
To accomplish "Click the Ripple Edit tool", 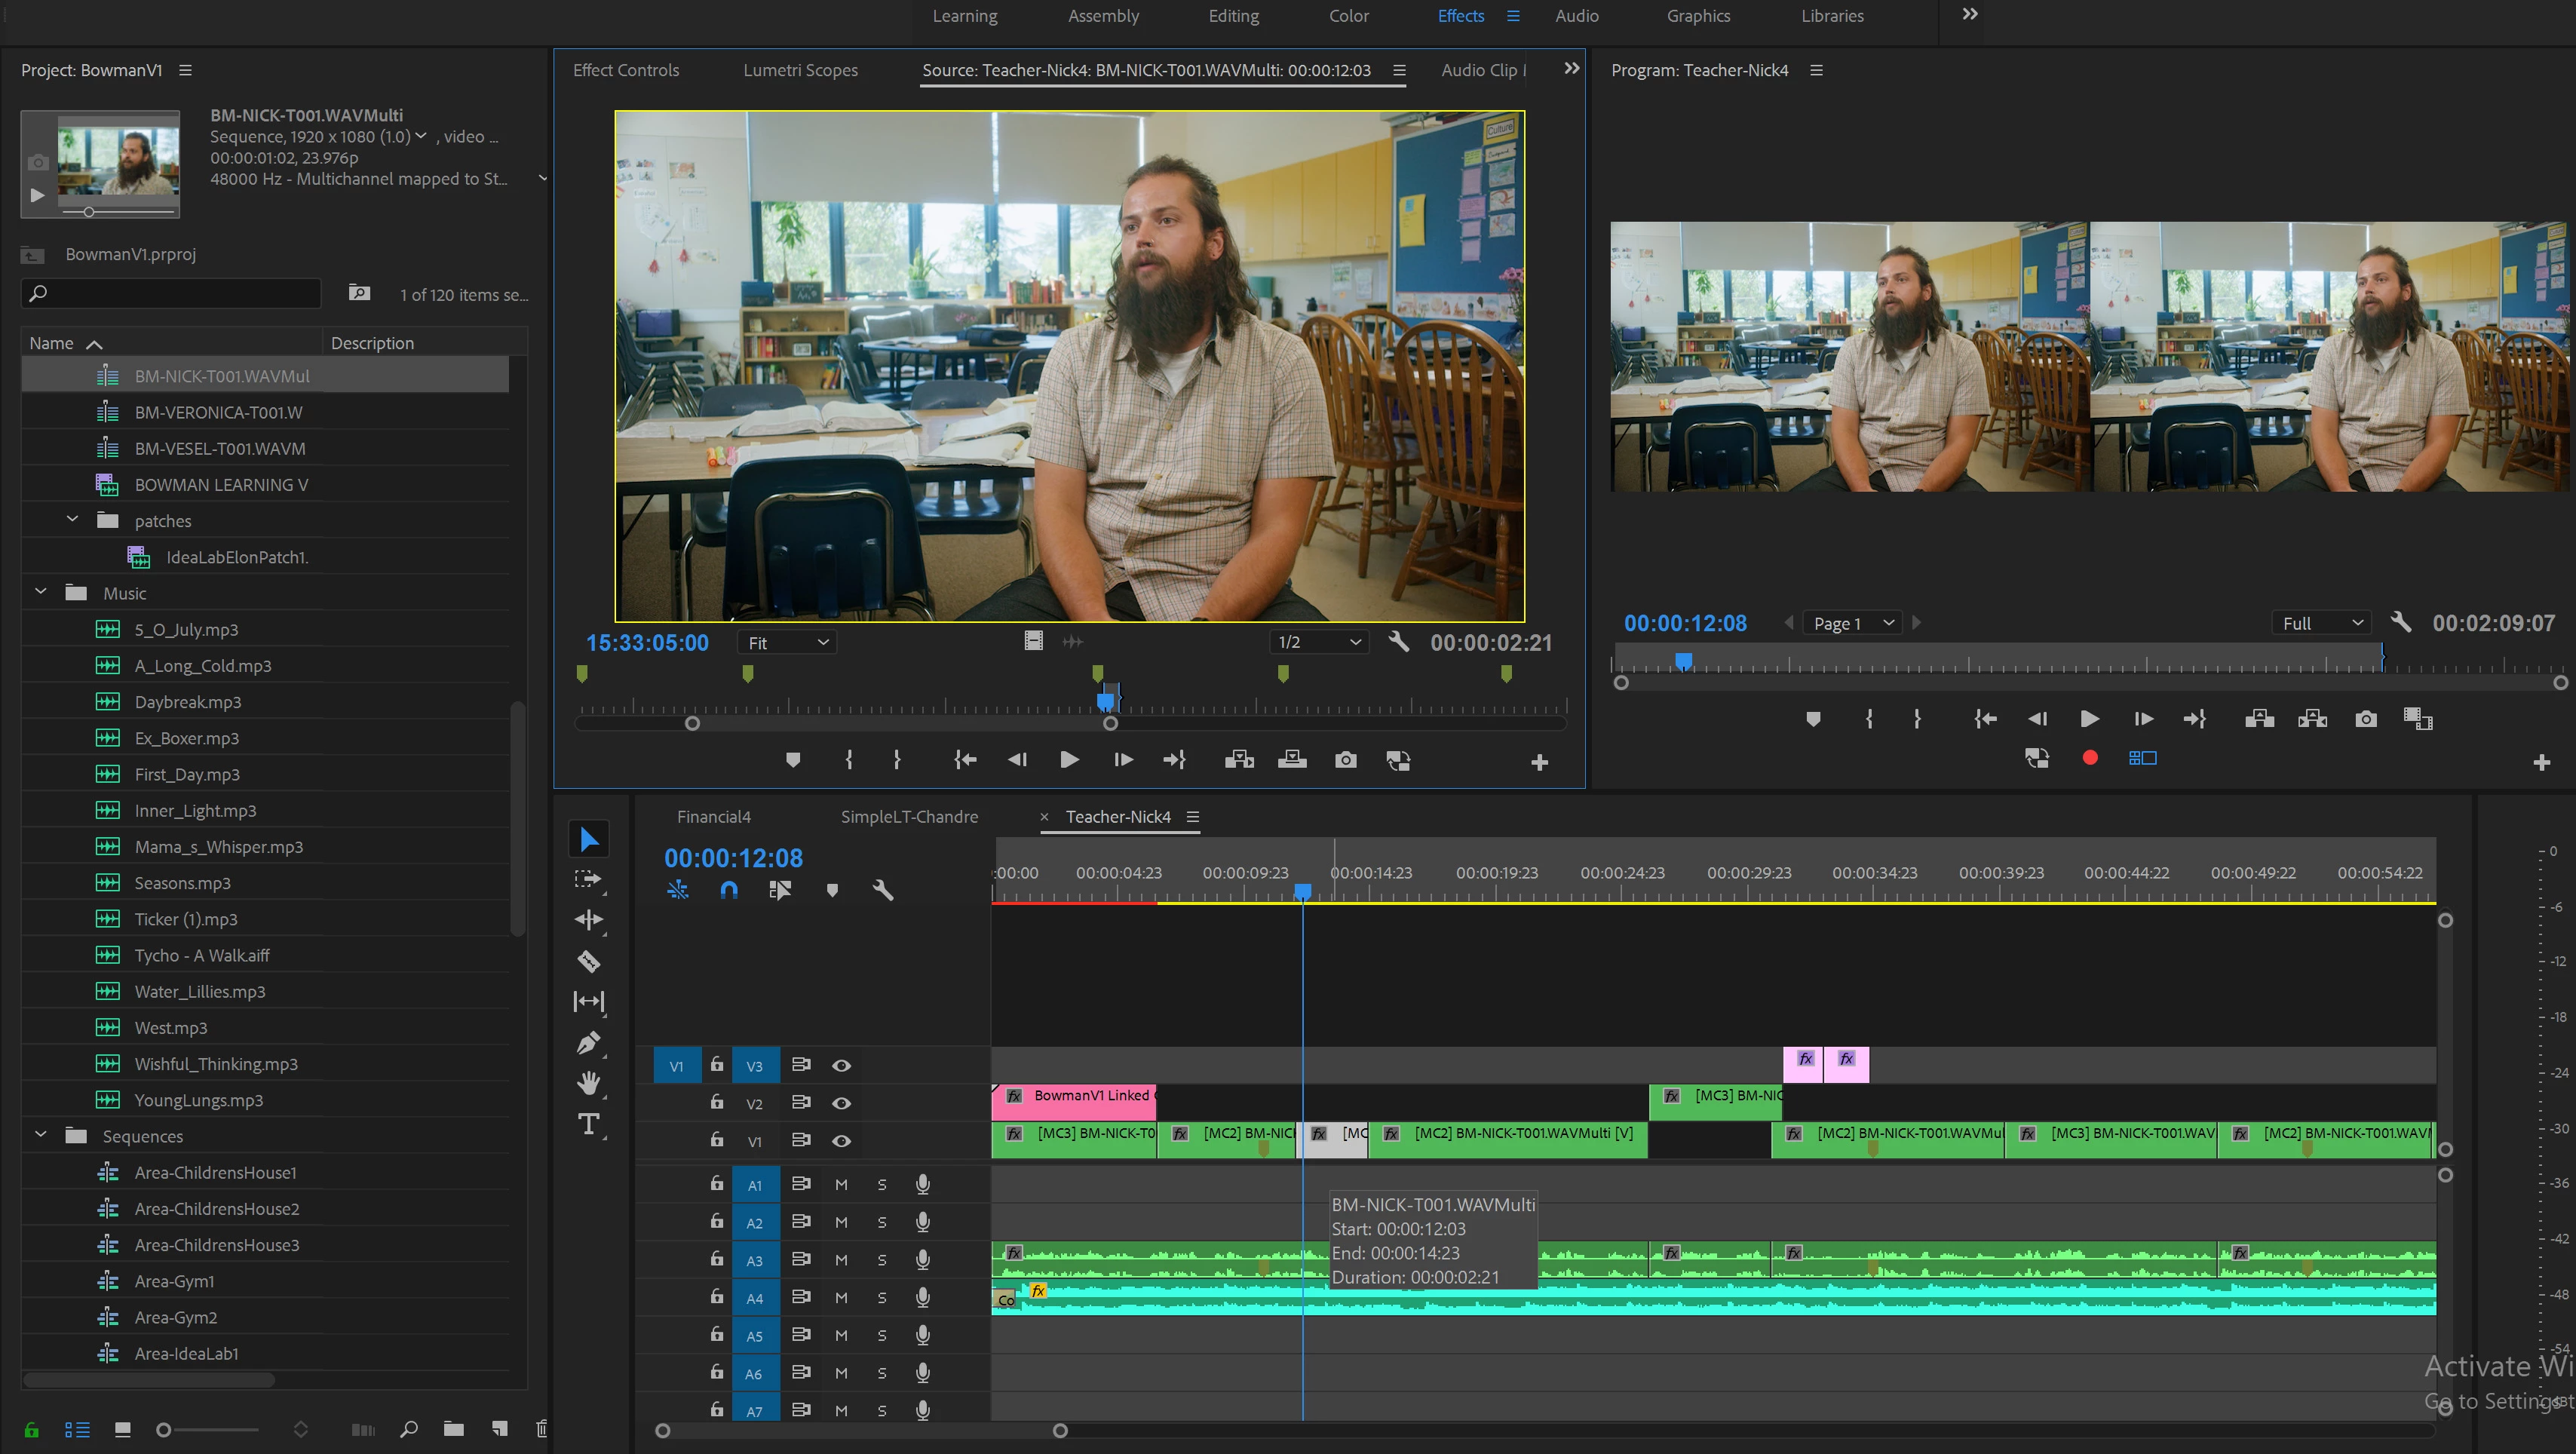I will tap(588, 919).
